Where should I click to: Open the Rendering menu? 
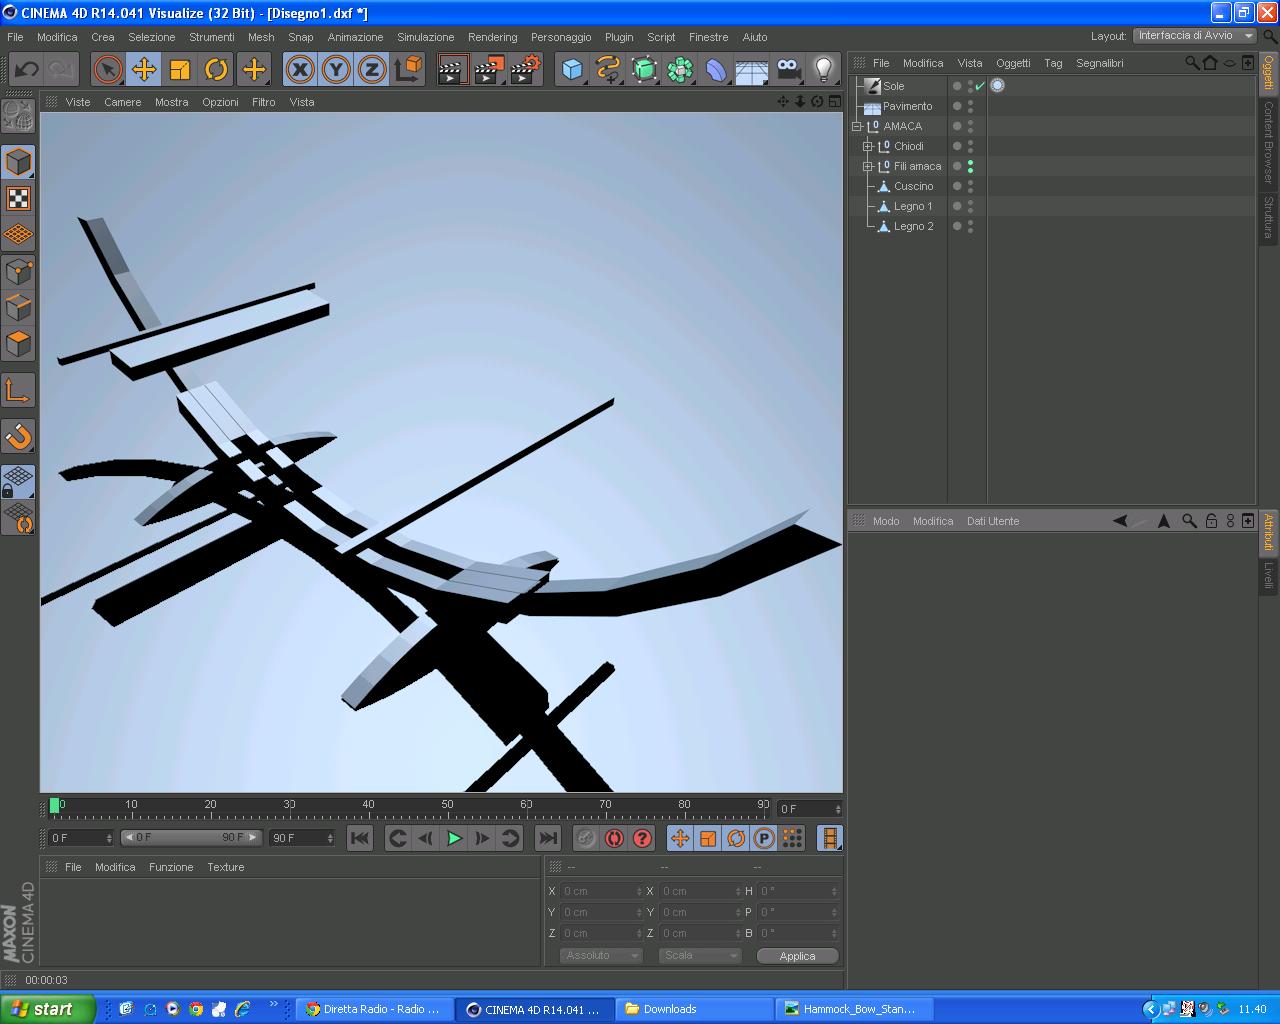pyautogui.click(x=493, y=37)
